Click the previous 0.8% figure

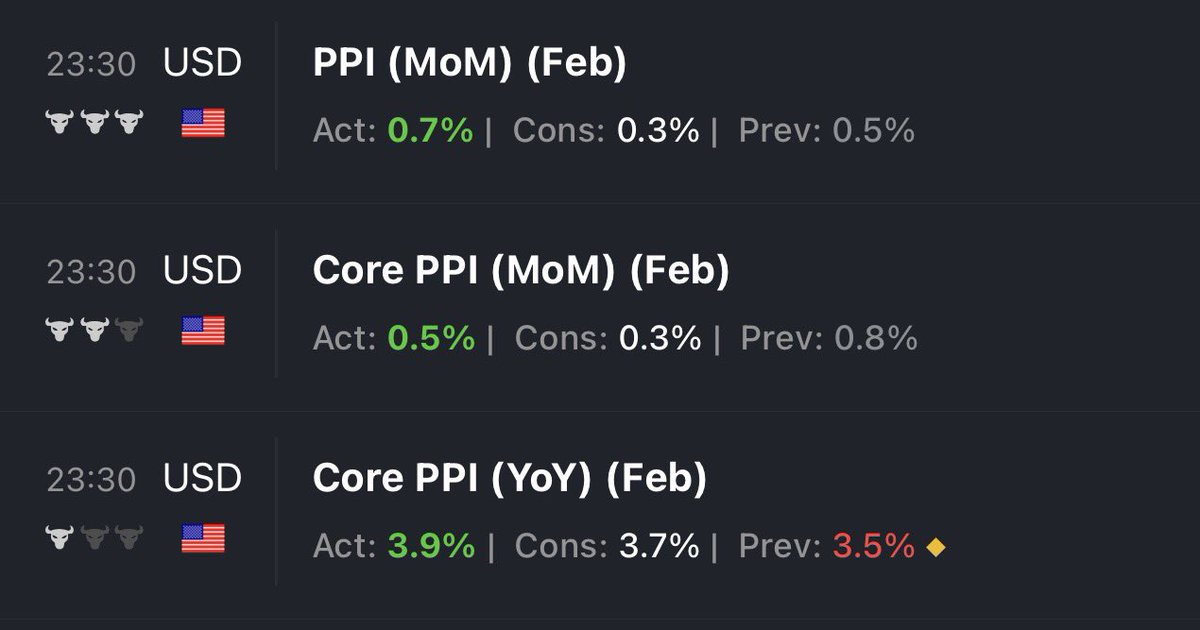[876, 338]
